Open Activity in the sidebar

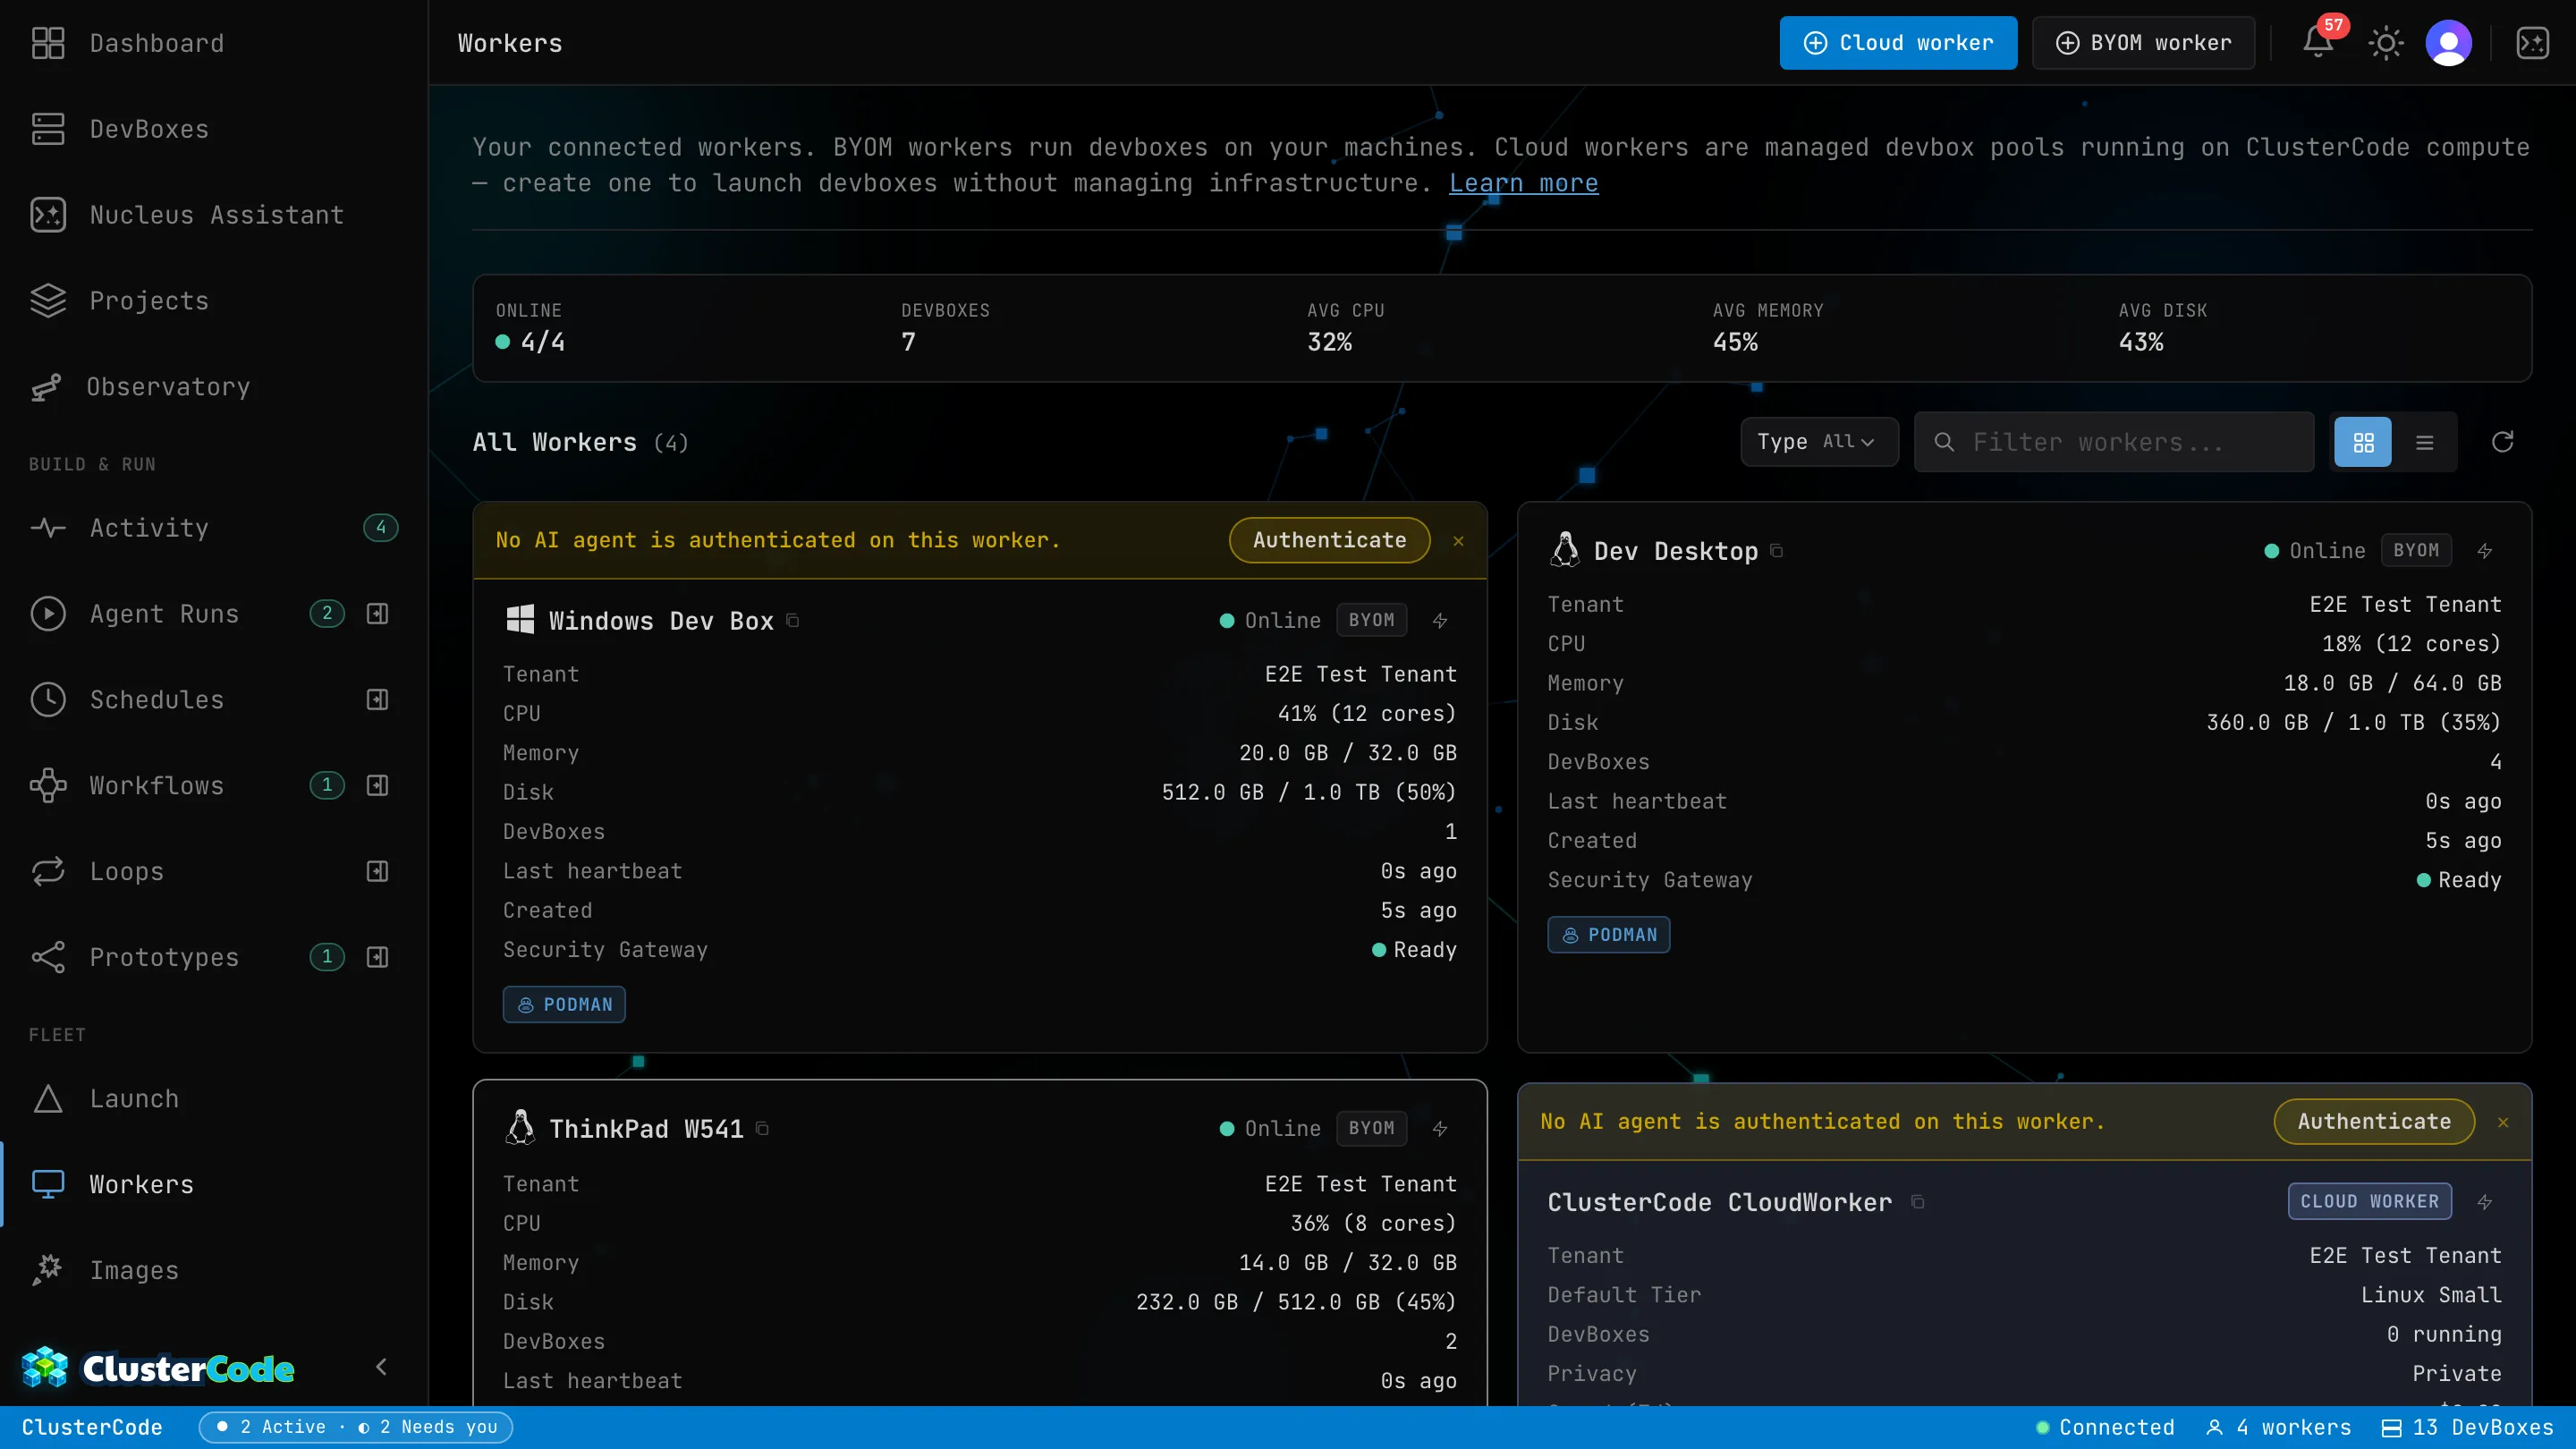coord(214,528)
